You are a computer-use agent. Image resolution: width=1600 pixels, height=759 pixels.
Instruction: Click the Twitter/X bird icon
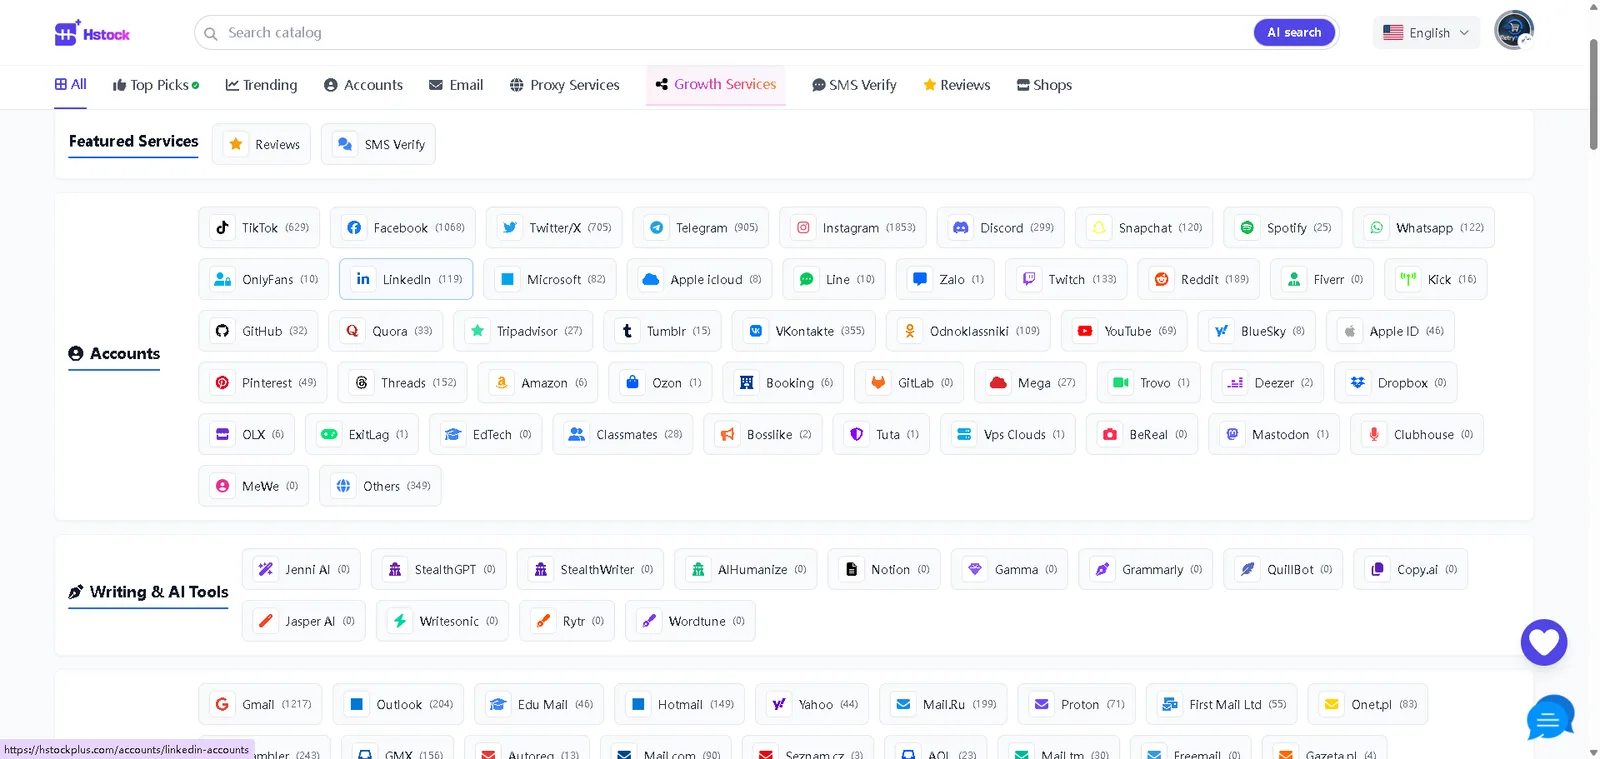pos(510,227)
